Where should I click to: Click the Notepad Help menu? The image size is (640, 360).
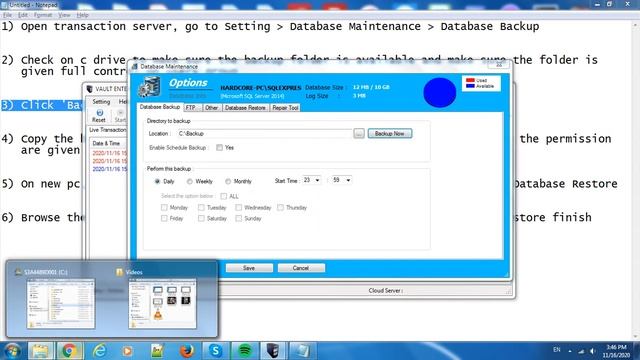(x=82, y=15)
